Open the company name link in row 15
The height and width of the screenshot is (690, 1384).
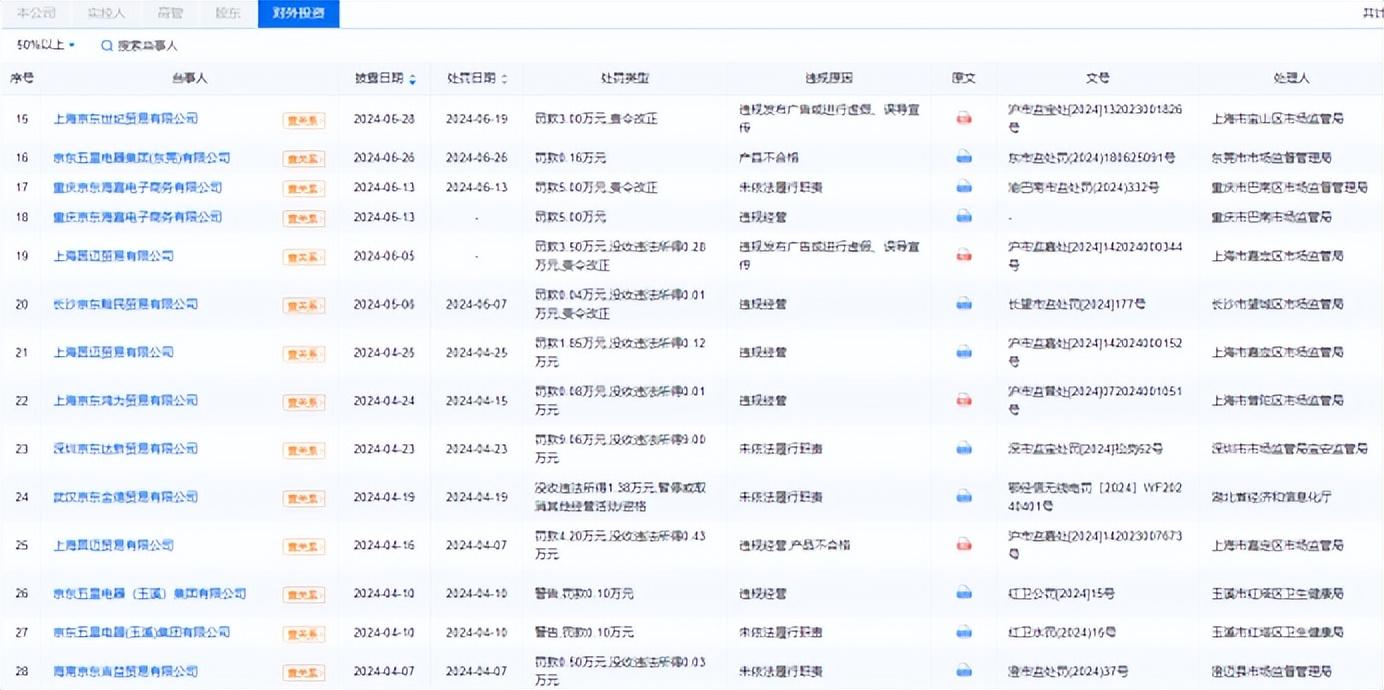coord(125,118)
